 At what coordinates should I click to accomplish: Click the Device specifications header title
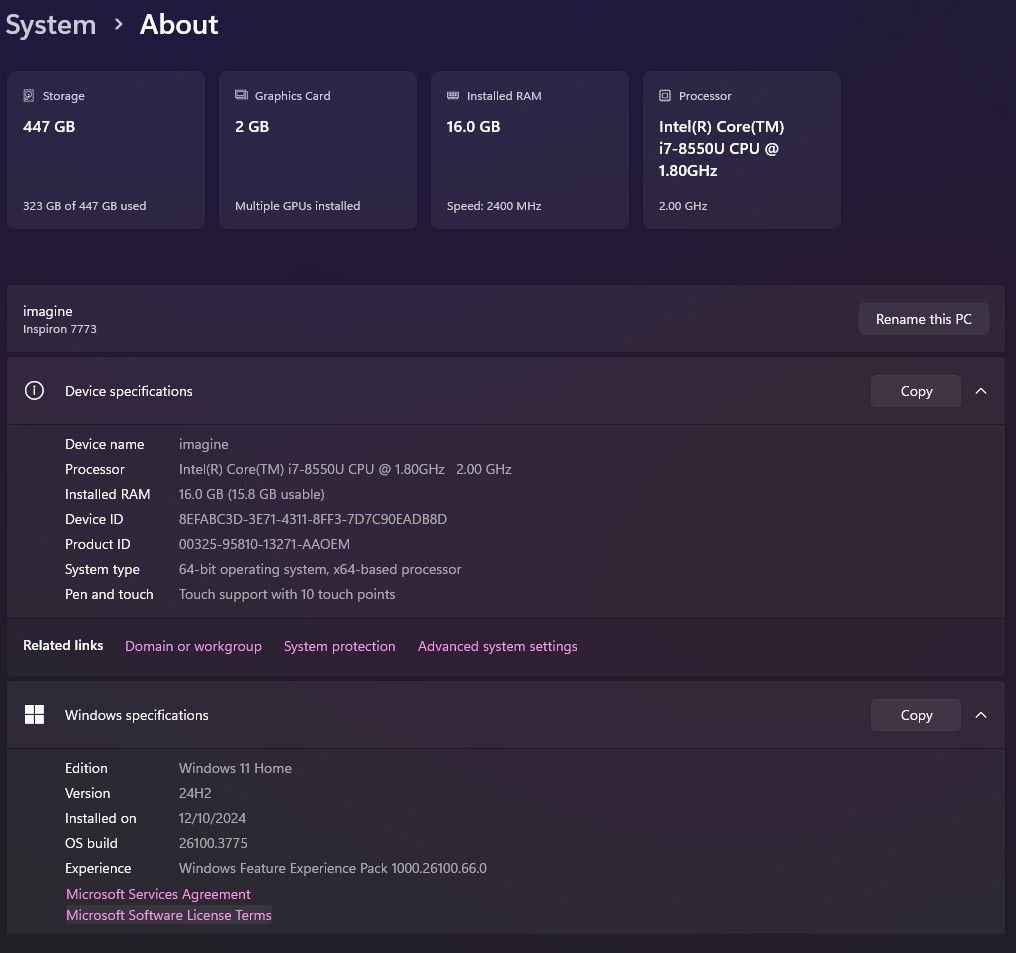(x=128, y=391)
